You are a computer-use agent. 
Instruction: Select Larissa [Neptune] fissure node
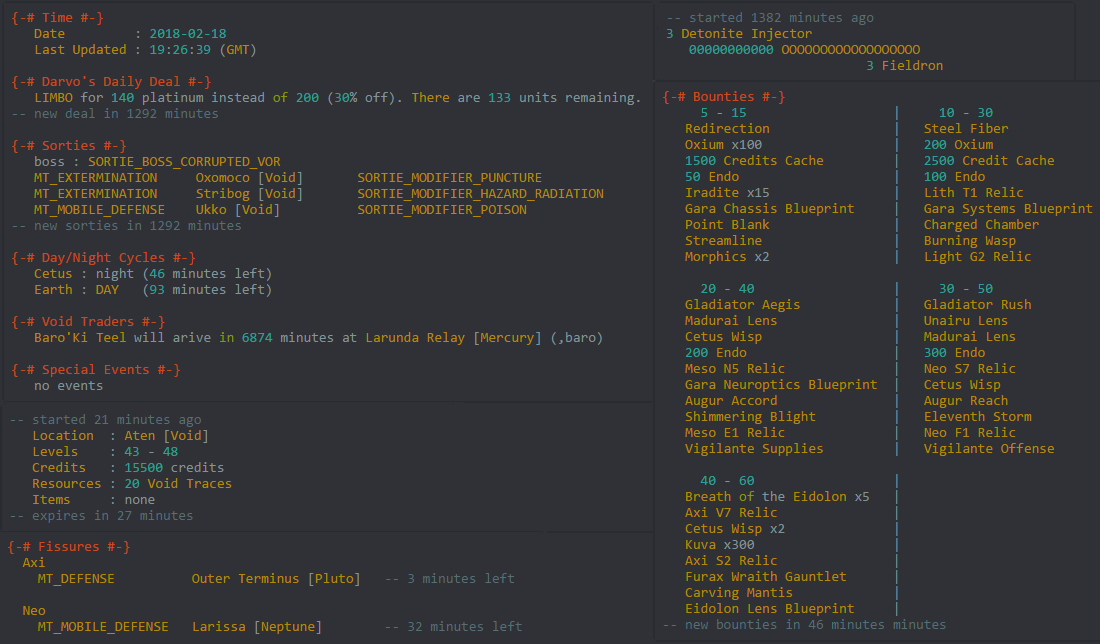tap(256, 627)
